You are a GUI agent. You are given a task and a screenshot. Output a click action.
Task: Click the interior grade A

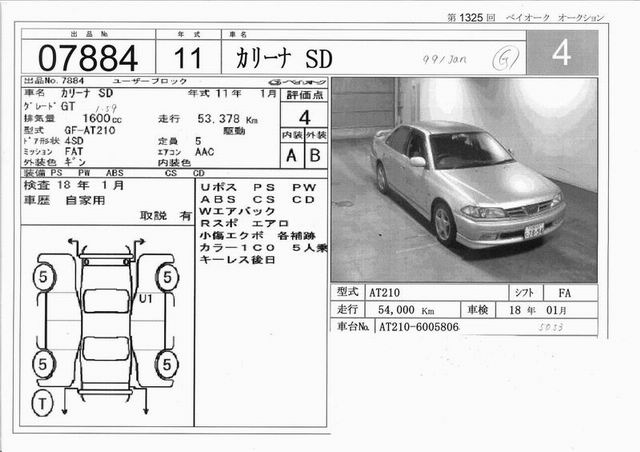291,156
